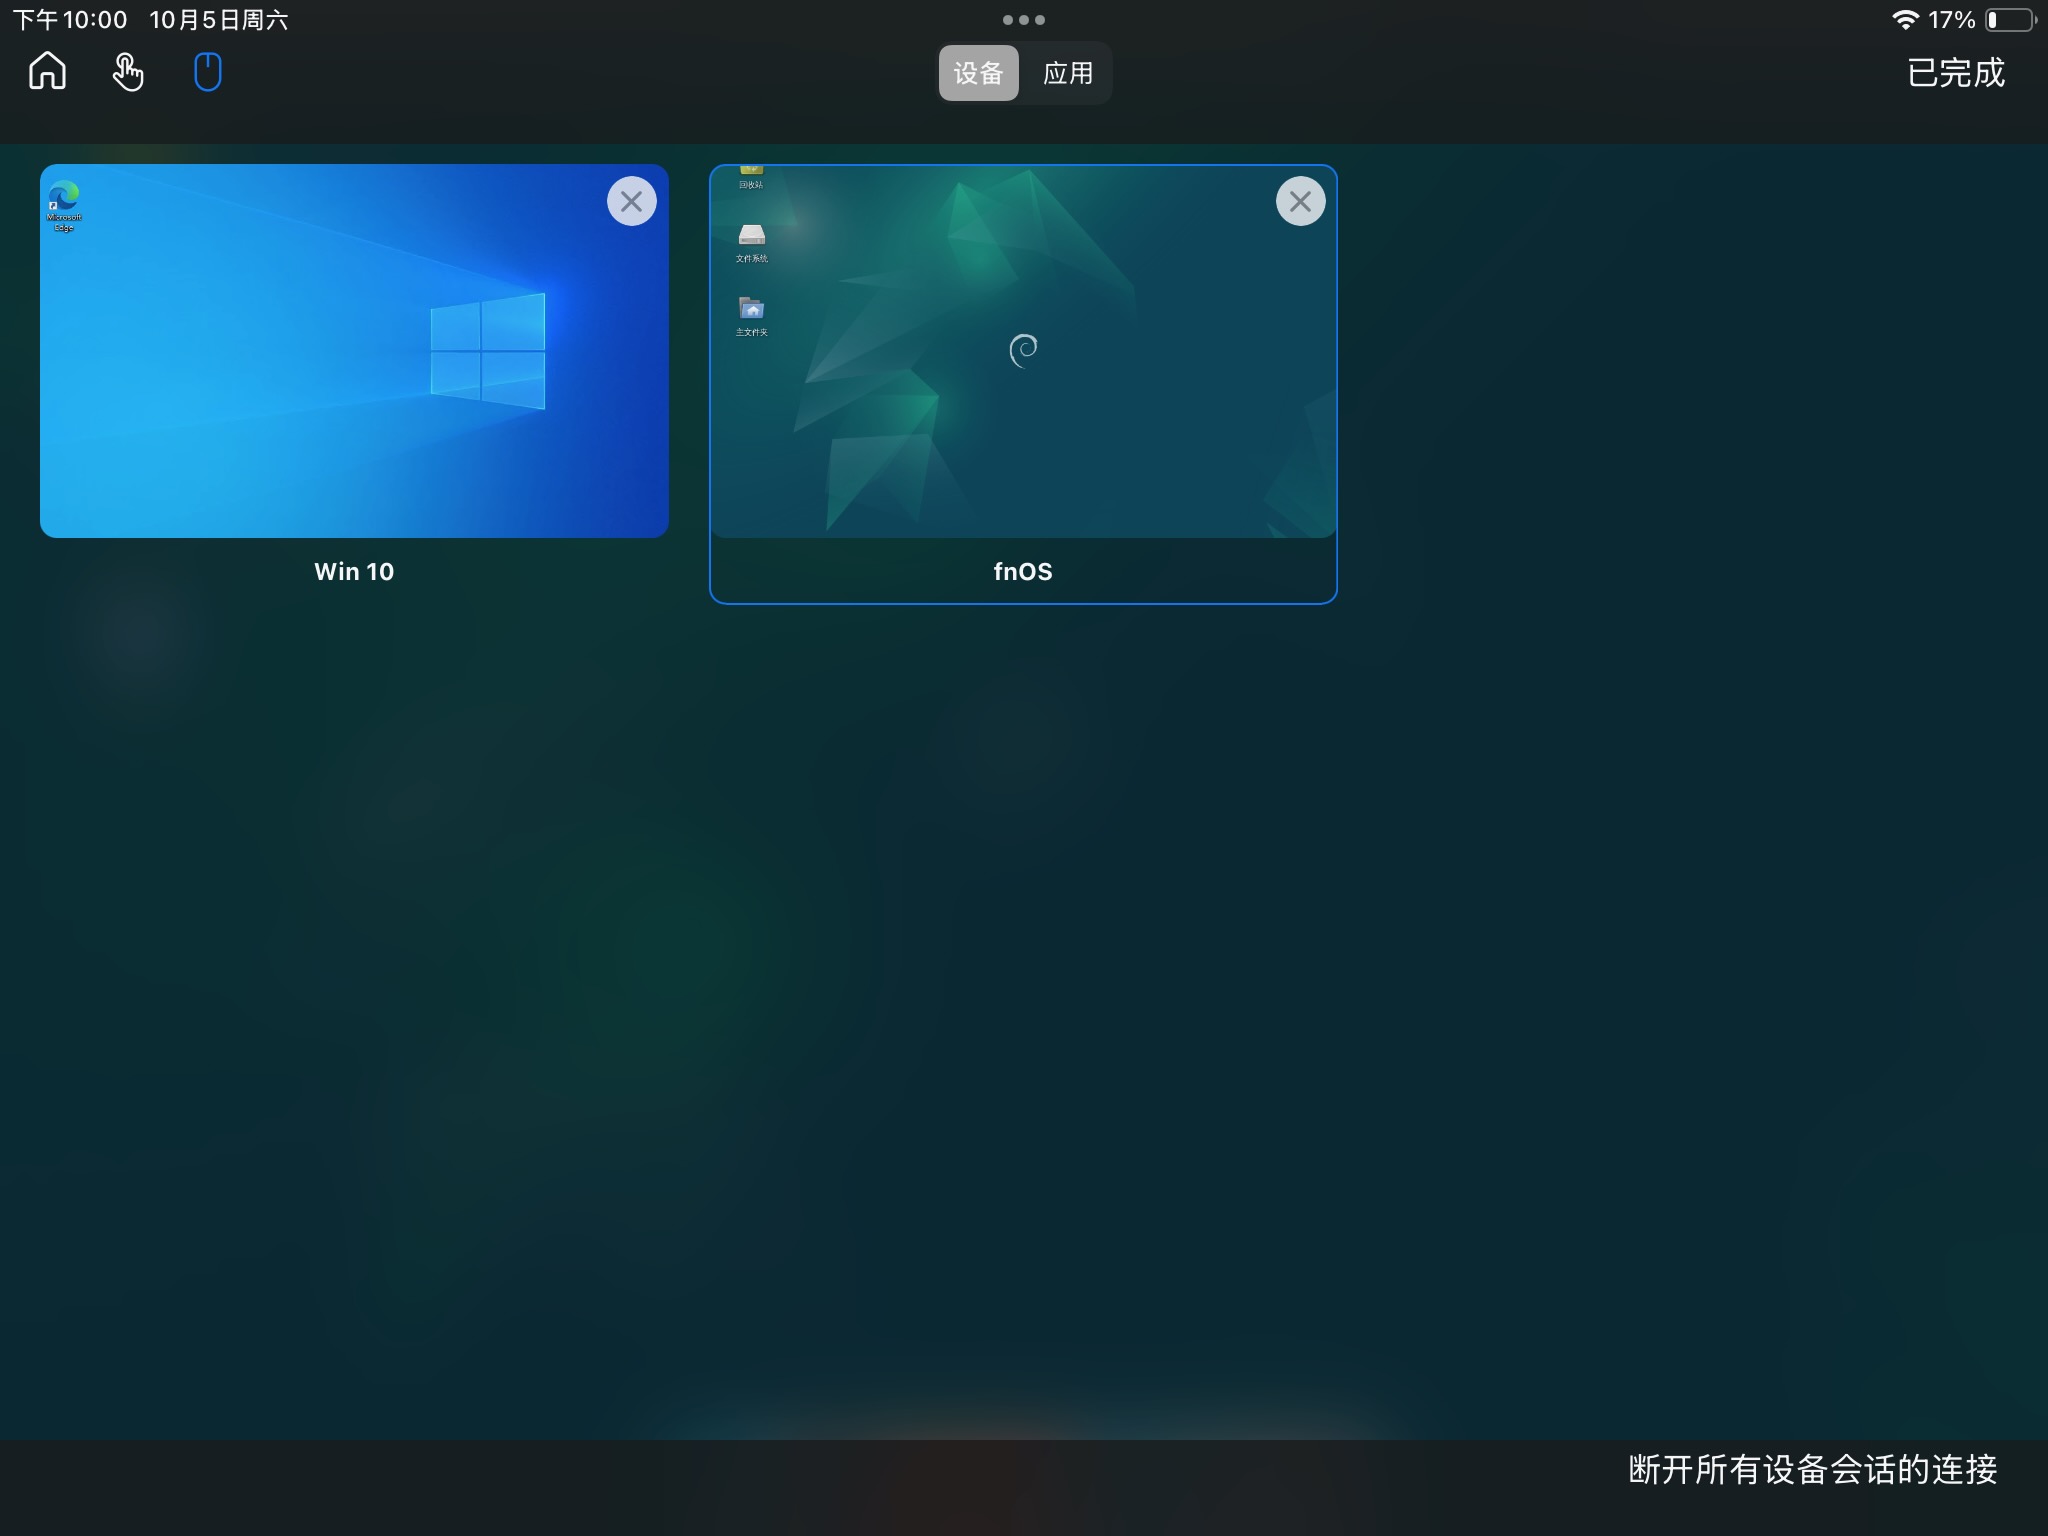
Task: Close the Win 10 session
Action: [631, 201]
